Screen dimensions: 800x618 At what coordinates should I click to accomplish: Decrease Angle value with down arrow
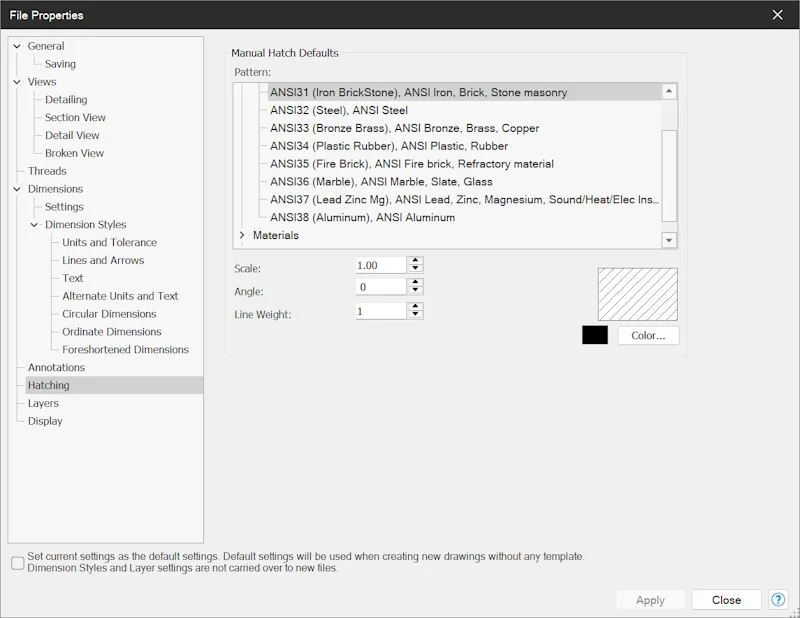click(x=415, y=290)
